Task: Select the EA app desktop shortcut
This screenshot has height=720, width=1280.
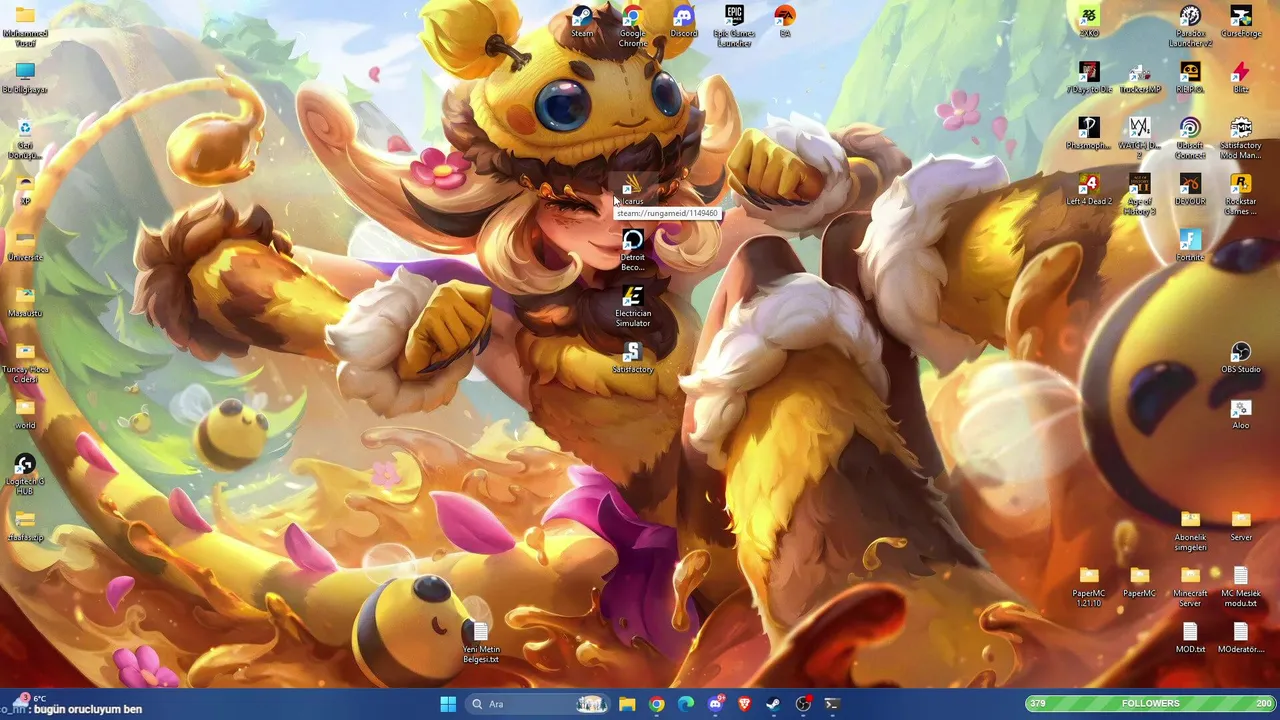Action: click(785, 22)
